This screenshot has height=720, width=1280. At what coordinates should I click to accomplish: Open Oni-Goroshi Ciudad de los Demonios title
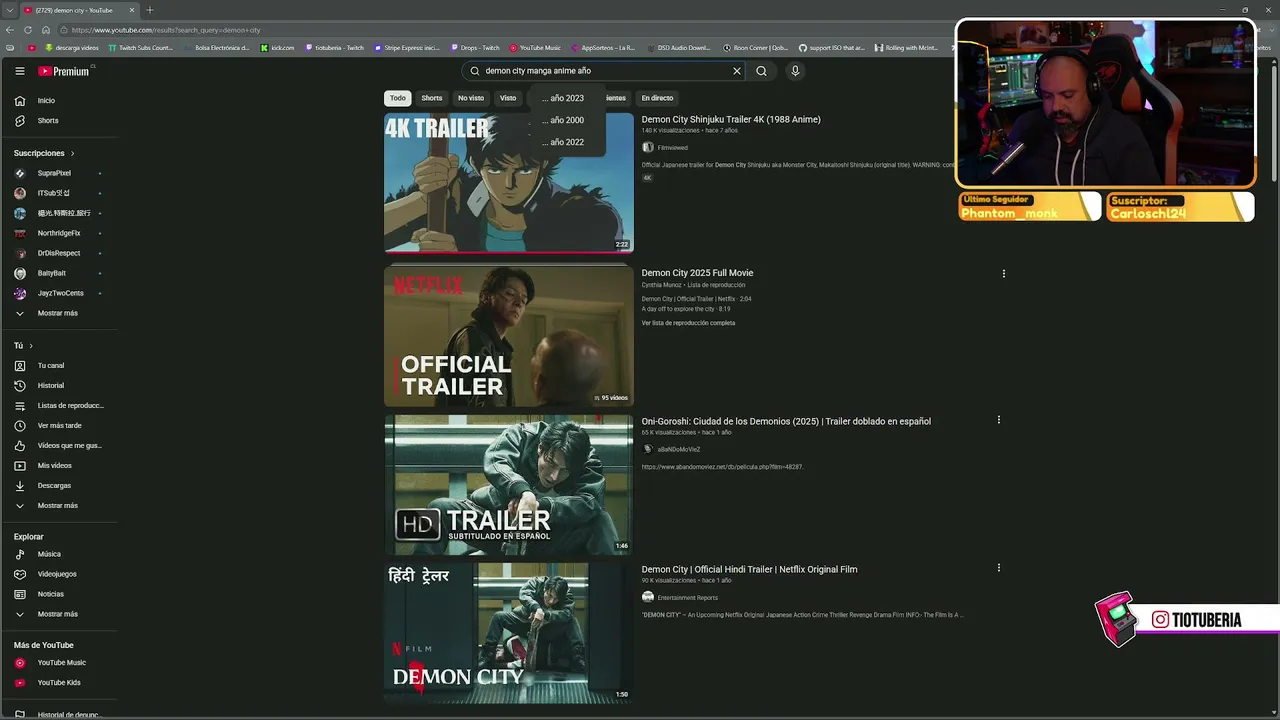[786, 422]
